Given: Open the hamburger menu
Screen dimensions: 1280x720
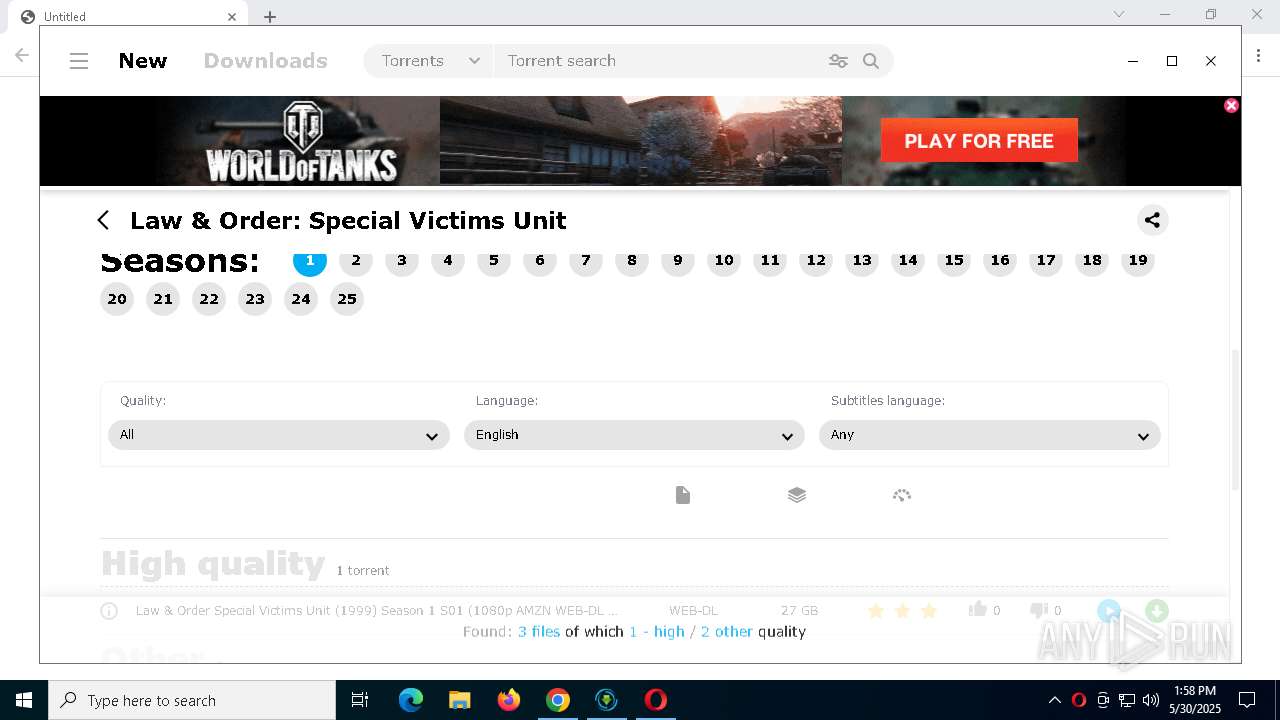Looking at the screenshot, I should pos(79,61).
